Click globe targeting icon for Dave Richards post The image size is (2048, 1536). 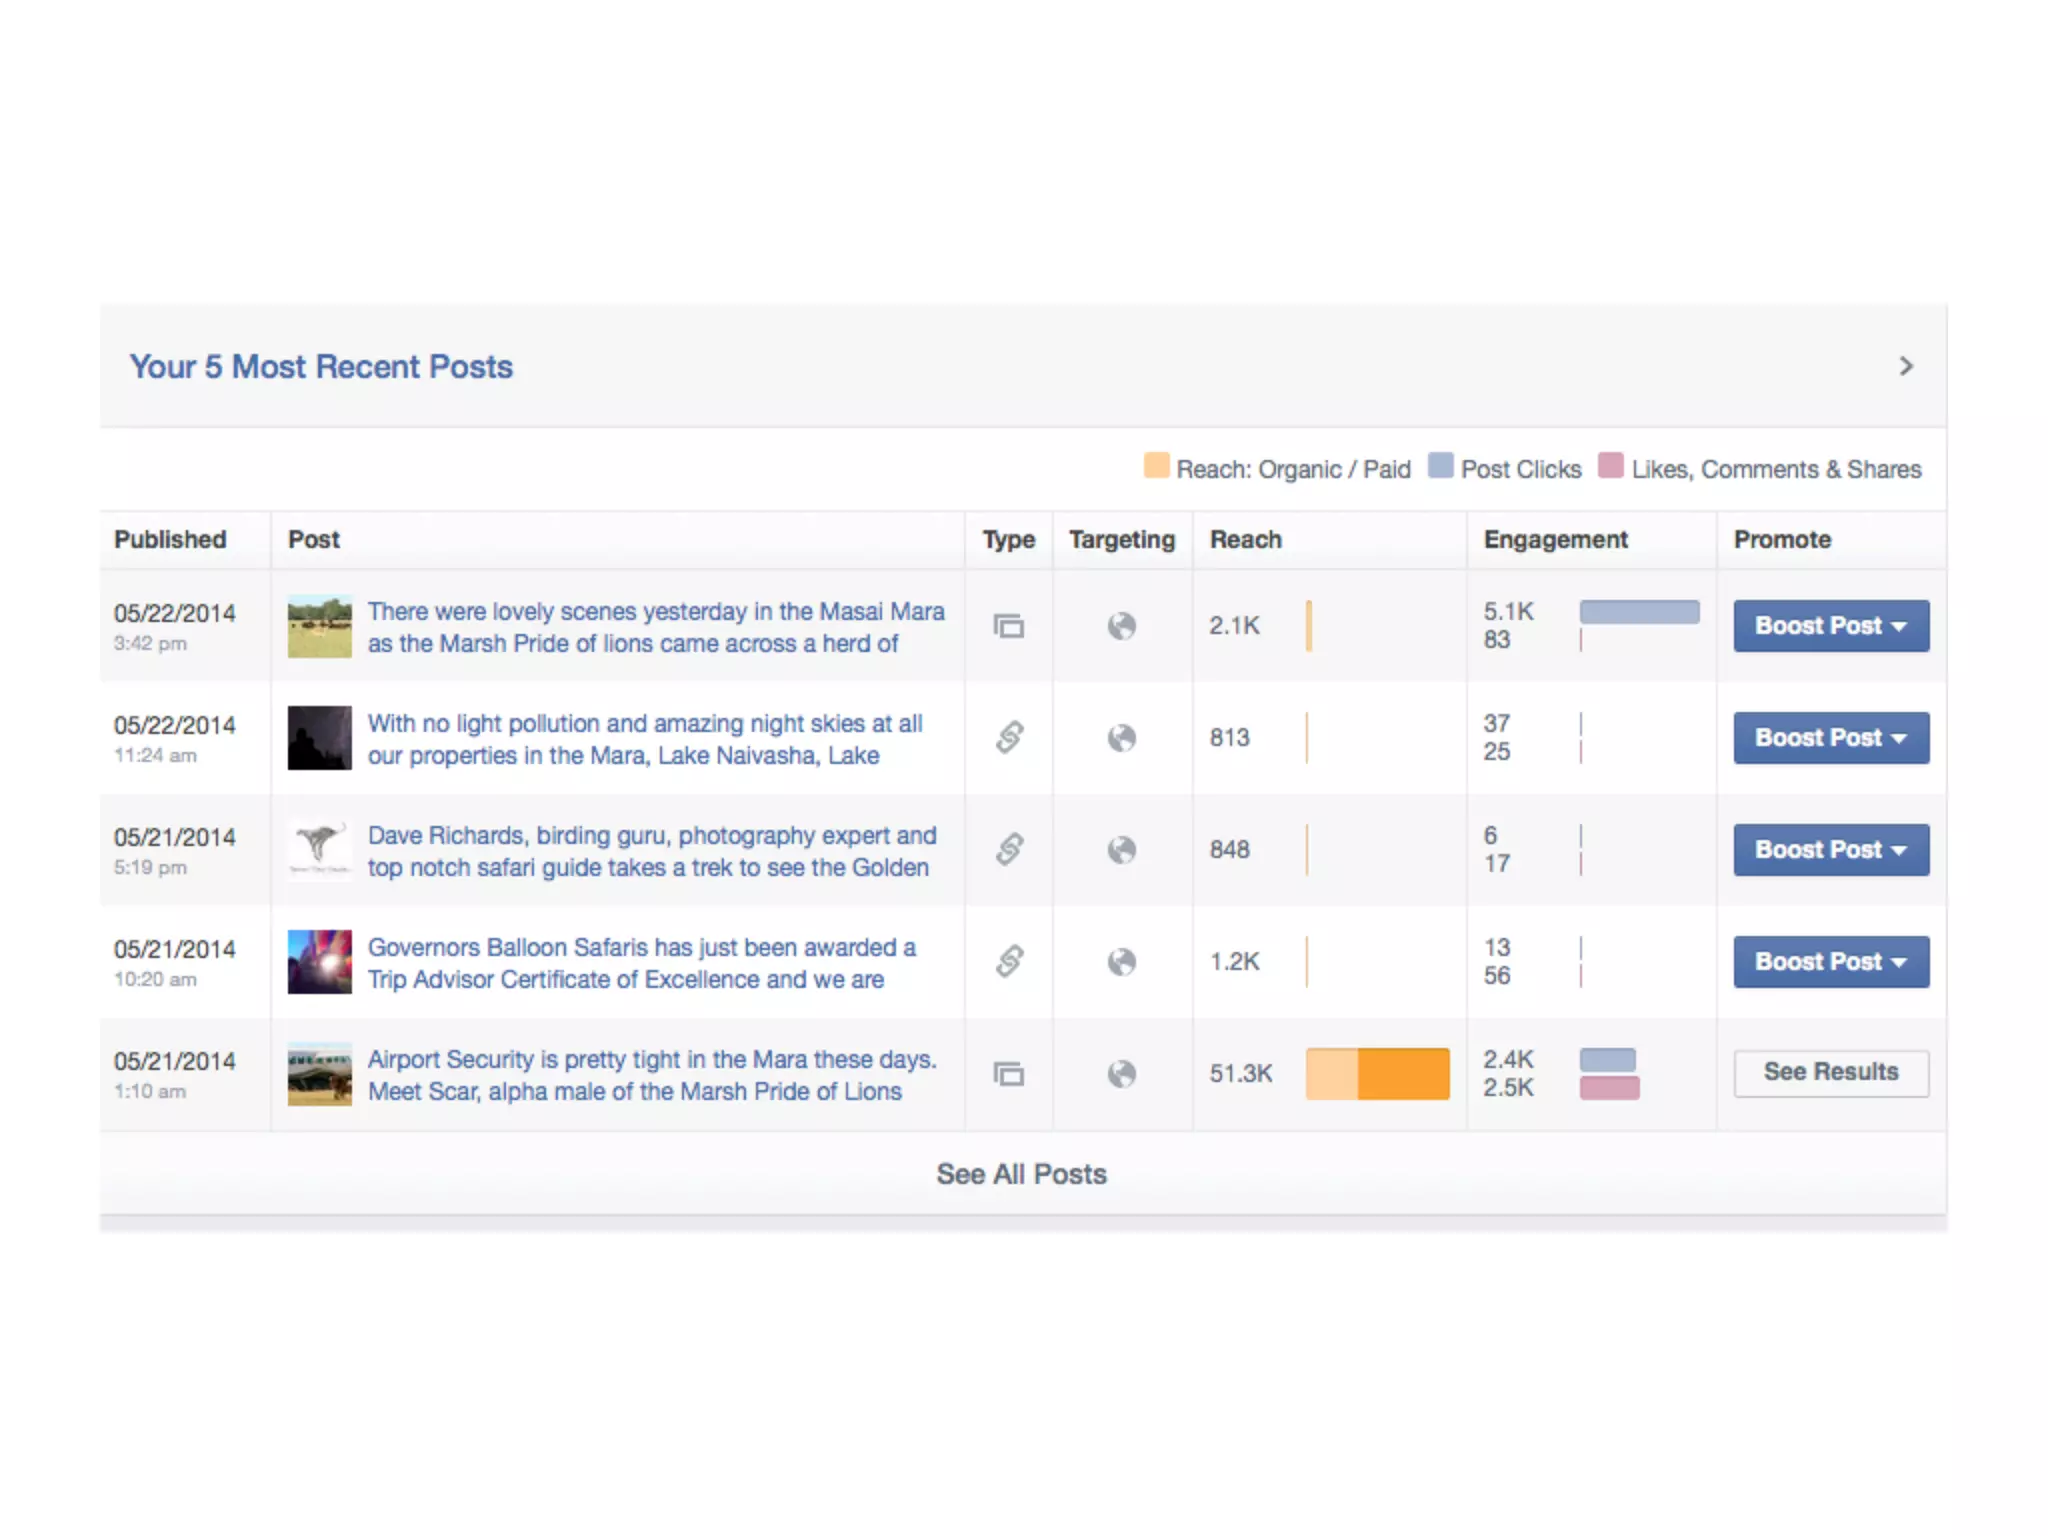pos(1121,850)
